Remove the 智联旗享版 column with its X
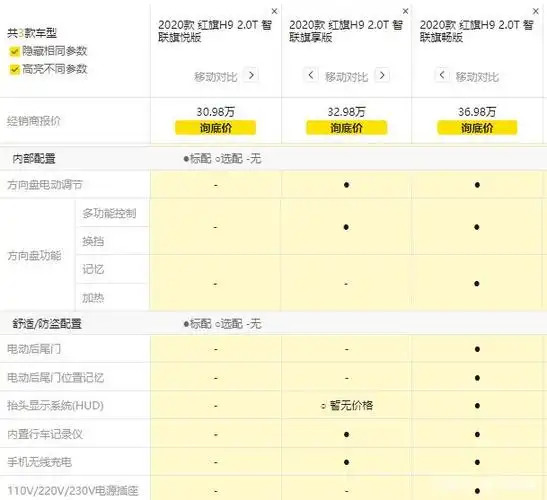The image size is (547, 500). coord(405,11)
